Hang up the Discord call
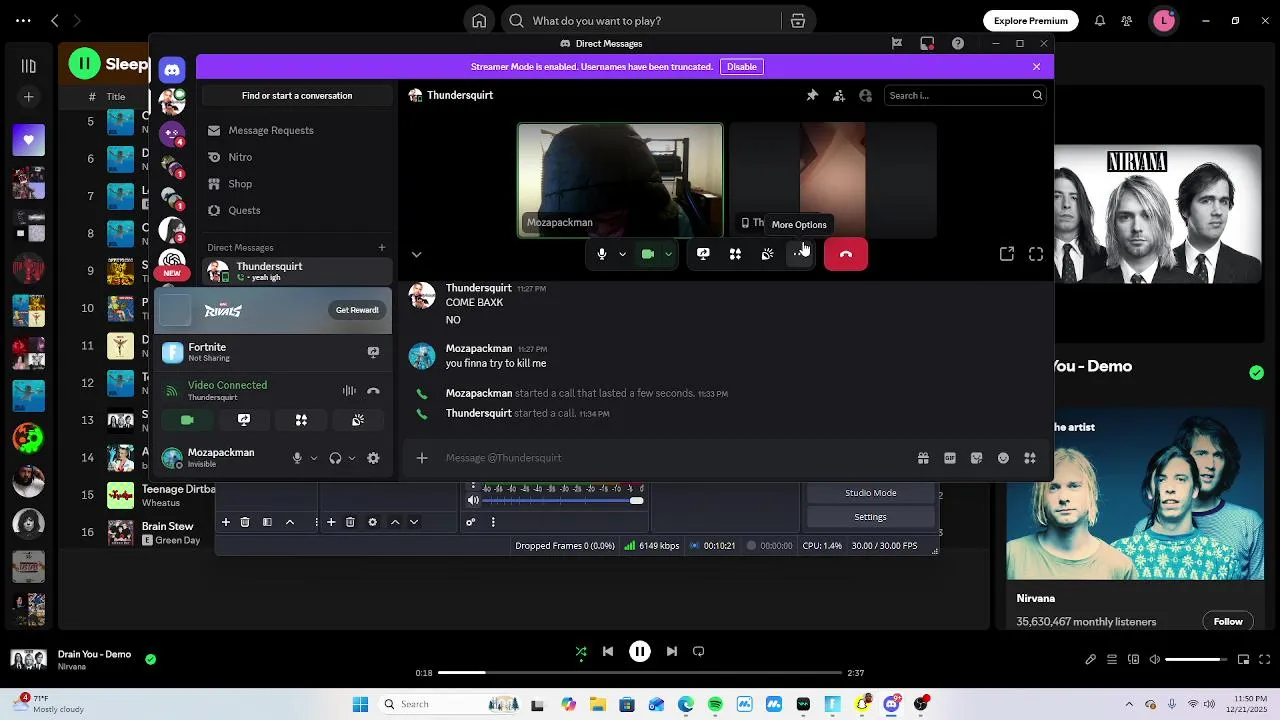 point(846,254)
